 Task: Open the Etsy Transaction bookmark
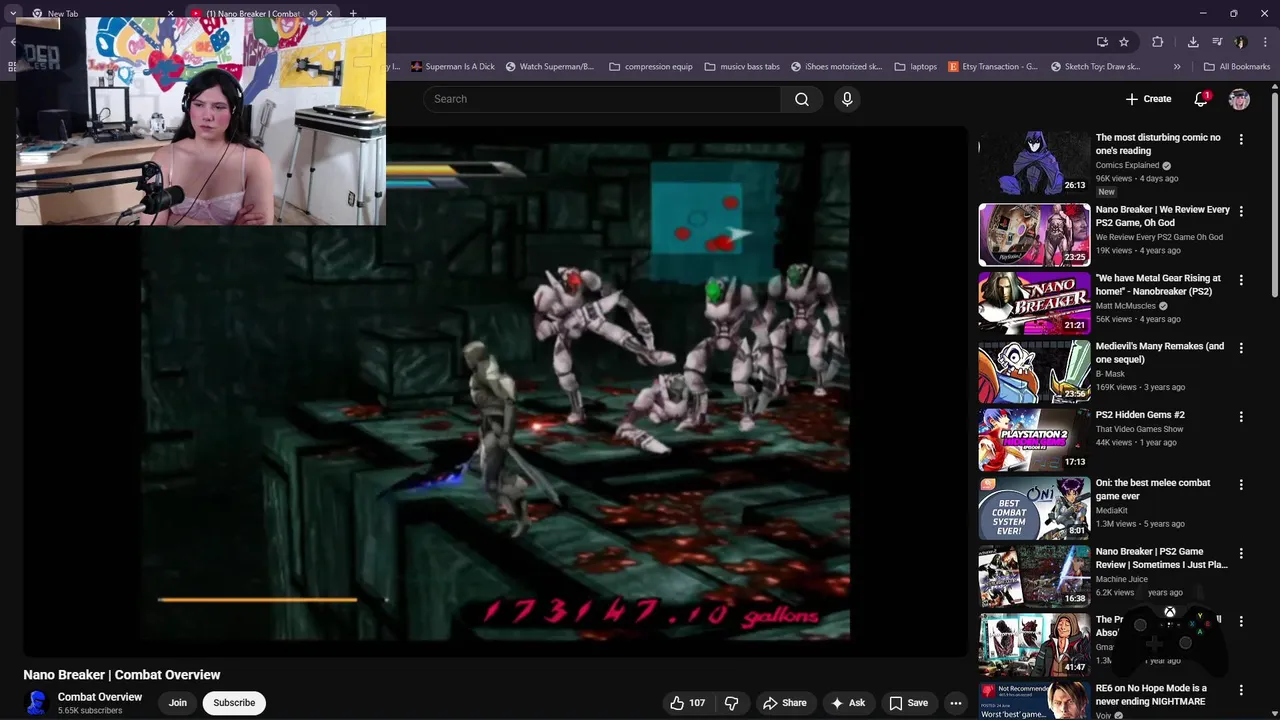992,67
